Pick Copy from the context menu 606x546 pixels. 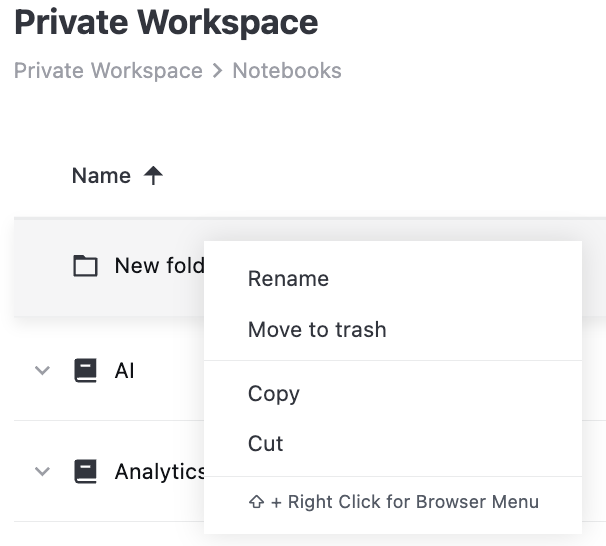274,393
